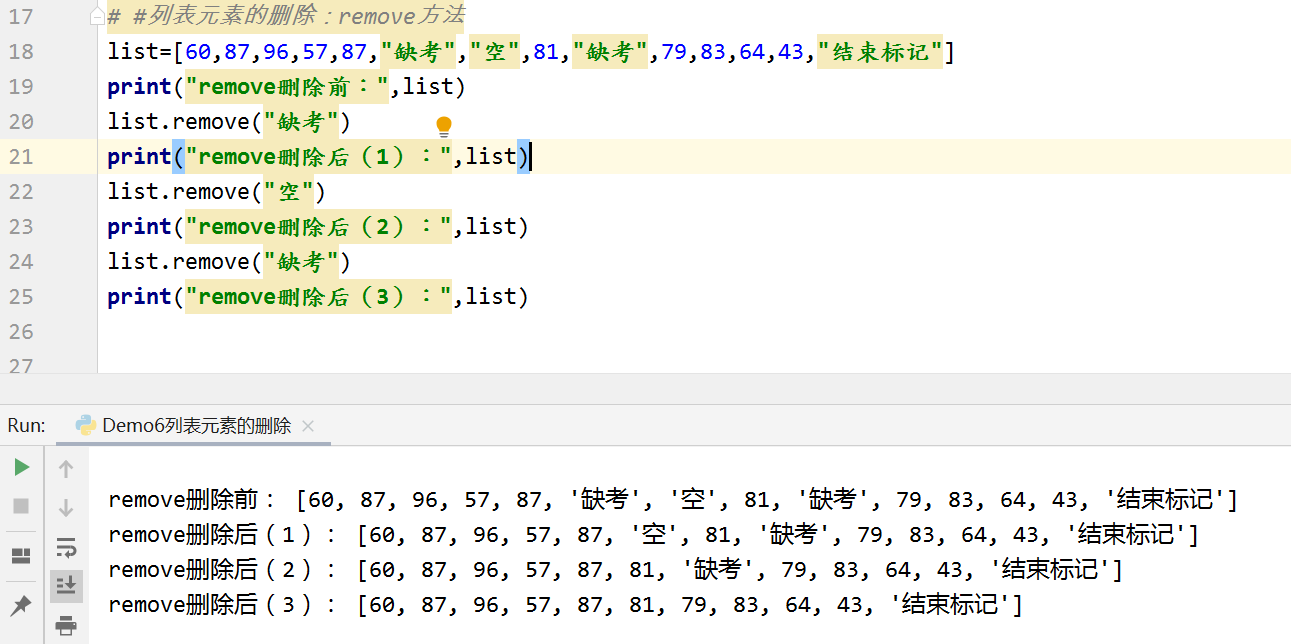Click the "remove删除后（2）：" string in code

[318, 227]
